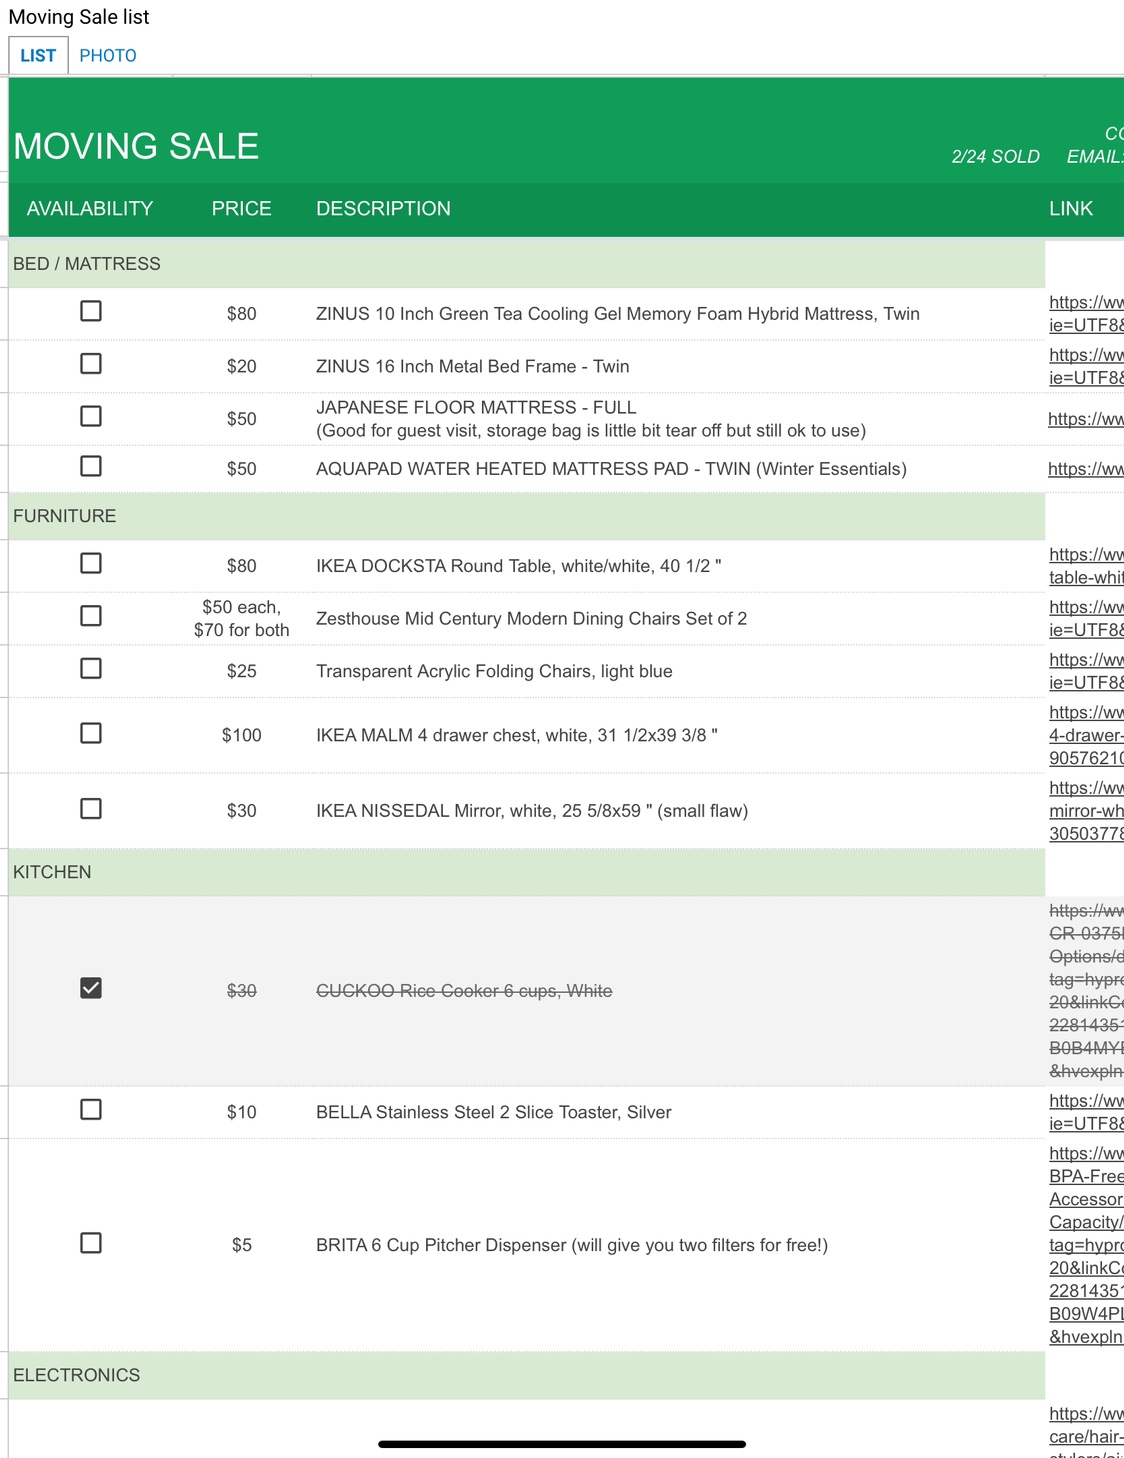Visit the IKEA MALM chest link
Viewport: 1124px width, 1458px height.
click(1086, 735)
